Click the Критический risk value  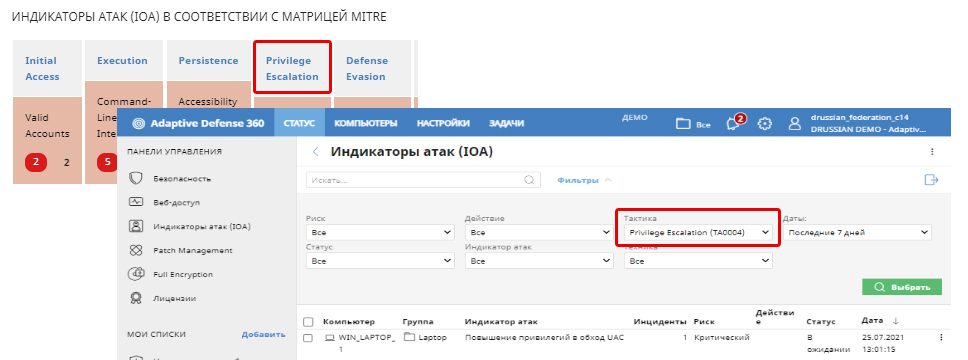722,337
